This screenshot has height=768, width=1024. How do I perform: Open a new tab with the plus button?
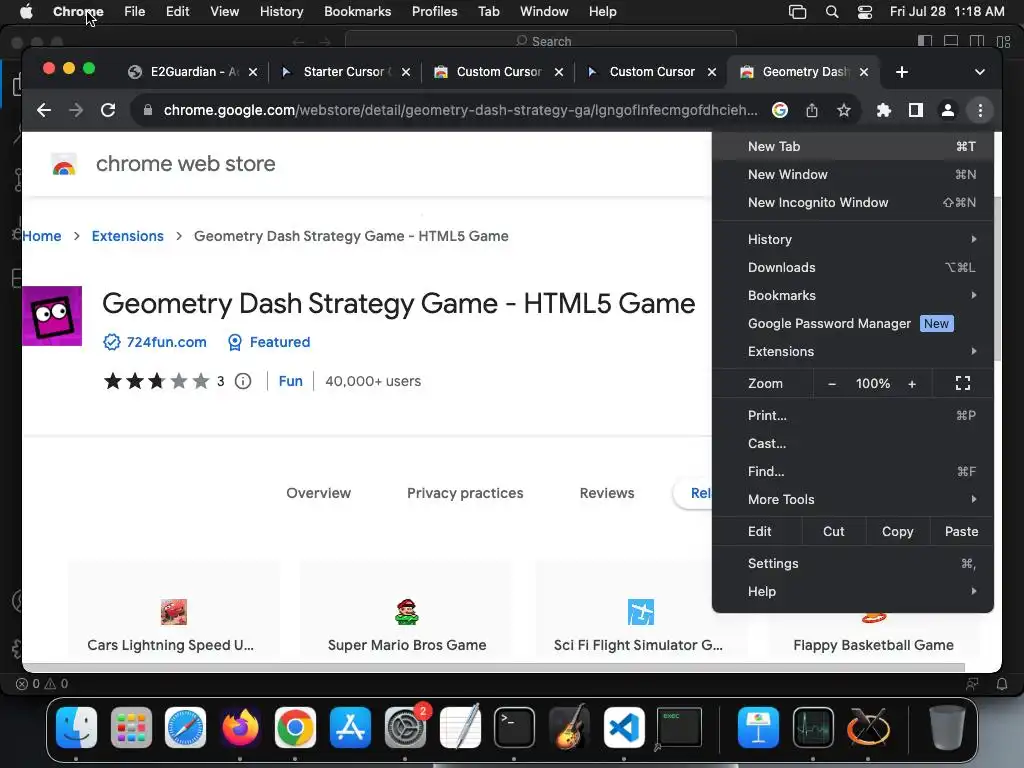[902, 72]
